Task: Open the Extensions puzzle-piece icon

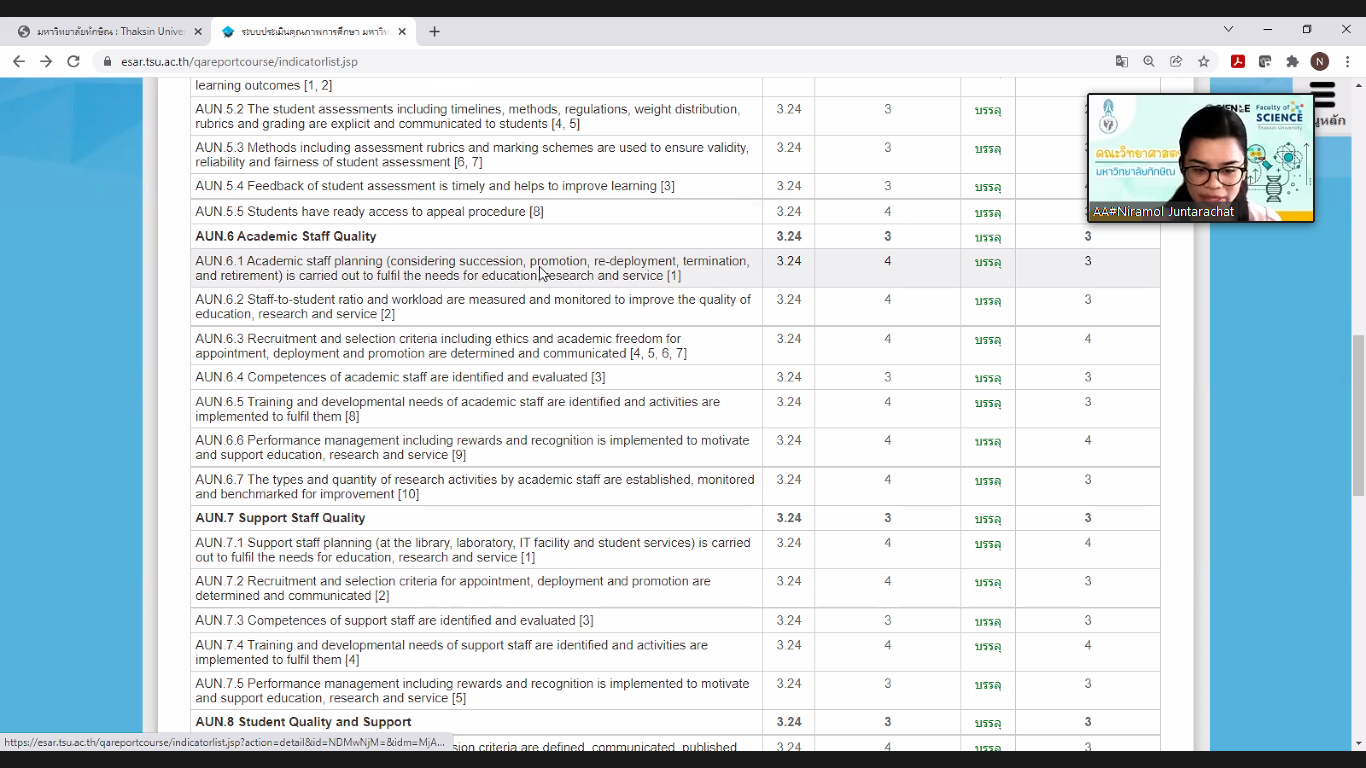Action: pos(1294,61)
